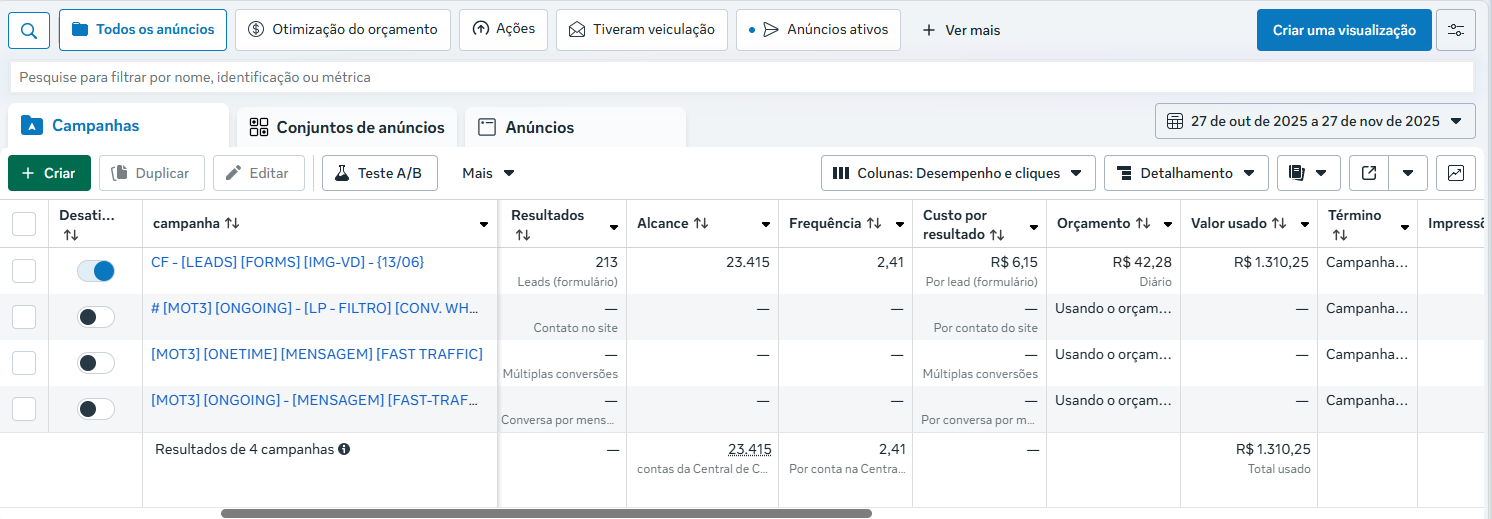1492x519 pixels.
Task: Click the export arrow icon
Action: point(1369,173)
